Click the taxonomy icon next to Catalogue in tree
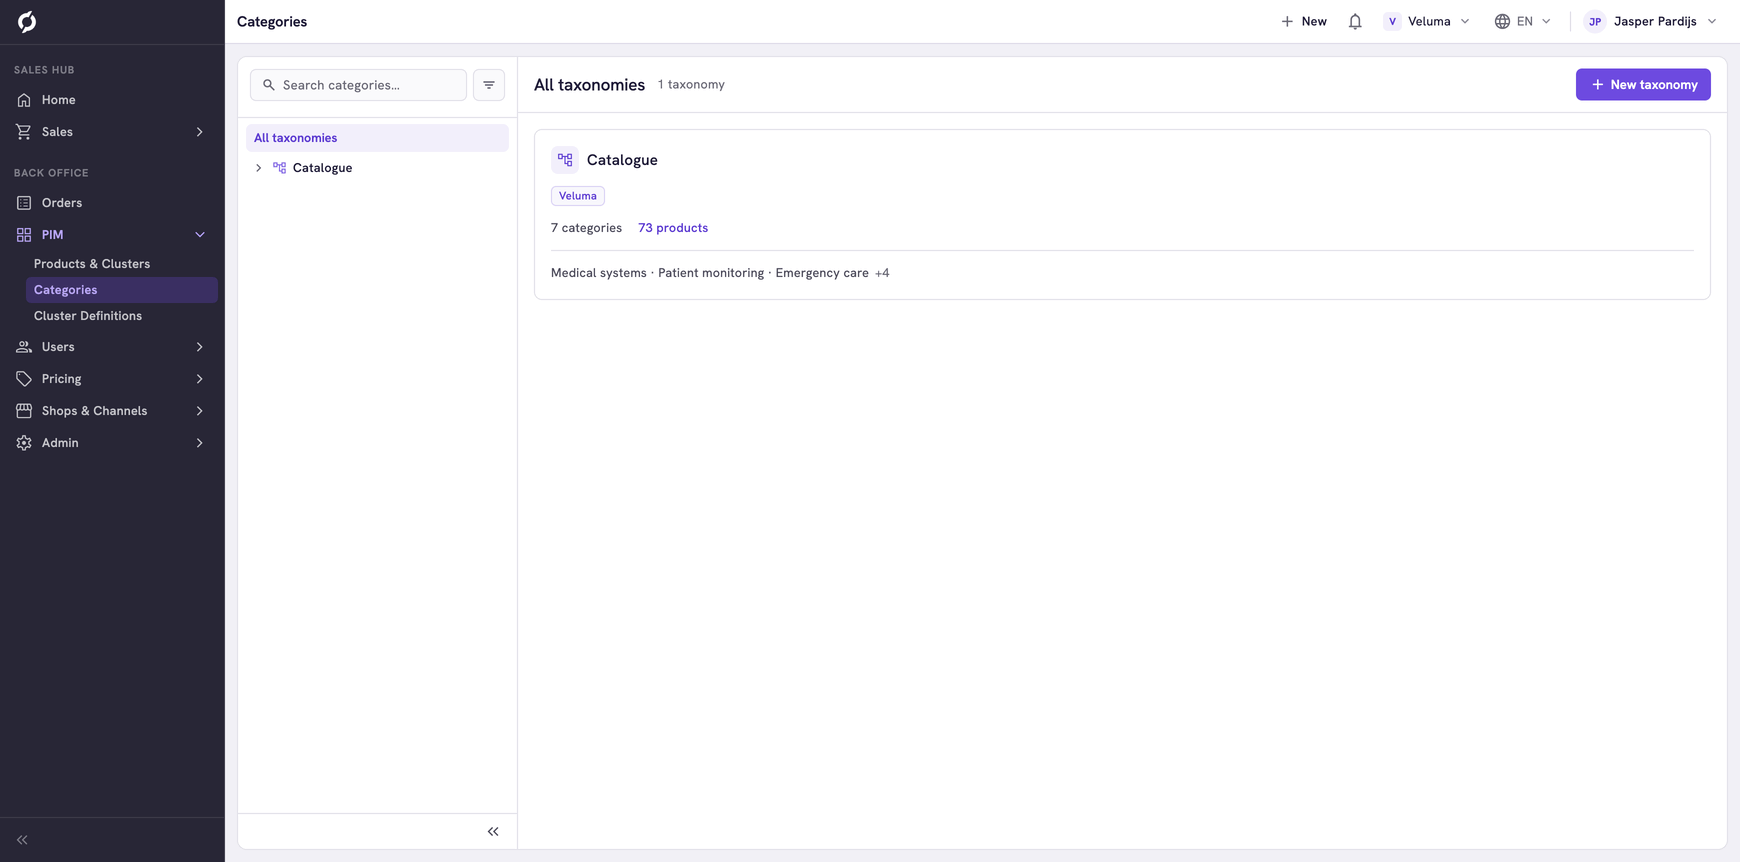 tap(280, 168)
